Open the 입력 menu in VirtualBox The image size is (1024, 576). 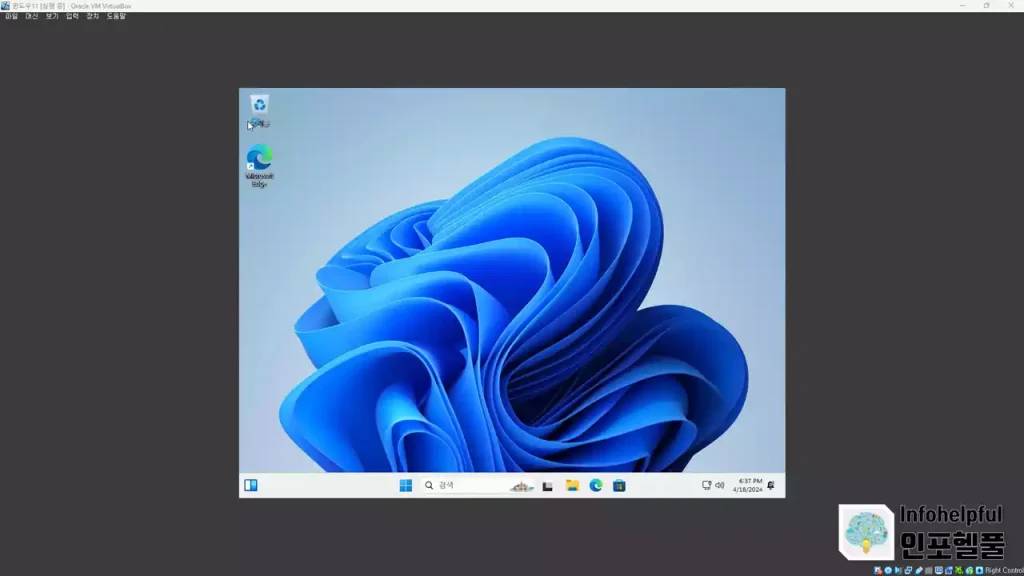[72, 16]
